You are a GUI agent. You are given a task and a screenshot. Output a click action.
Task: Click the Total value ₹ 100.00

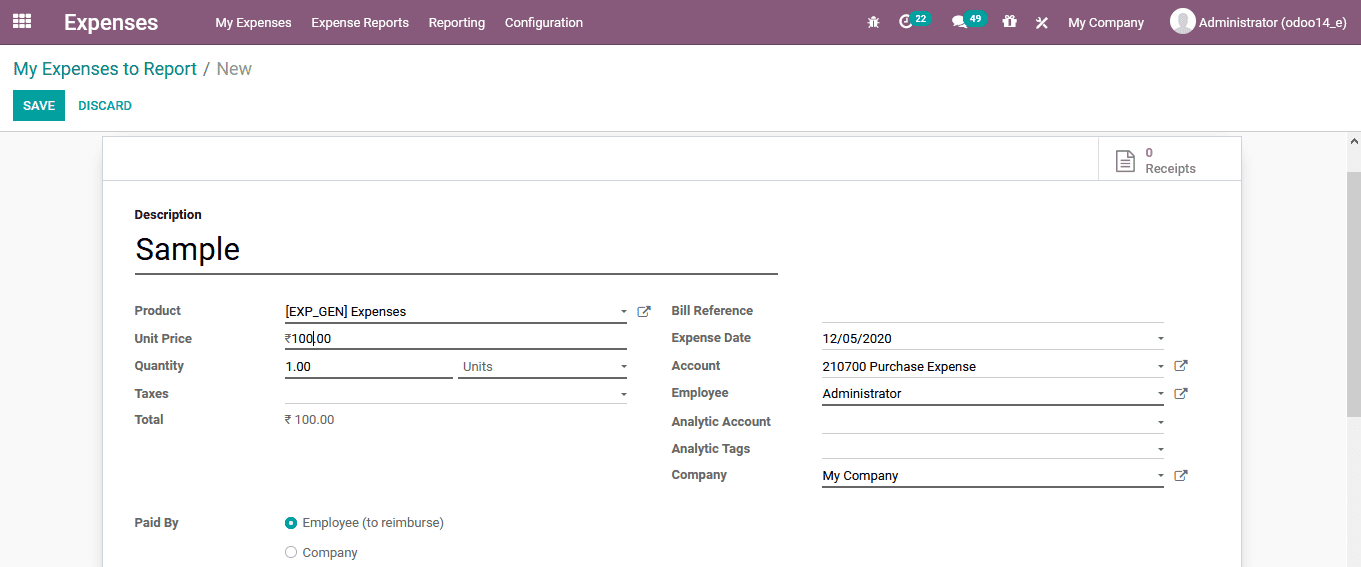(x=310, y=420)
